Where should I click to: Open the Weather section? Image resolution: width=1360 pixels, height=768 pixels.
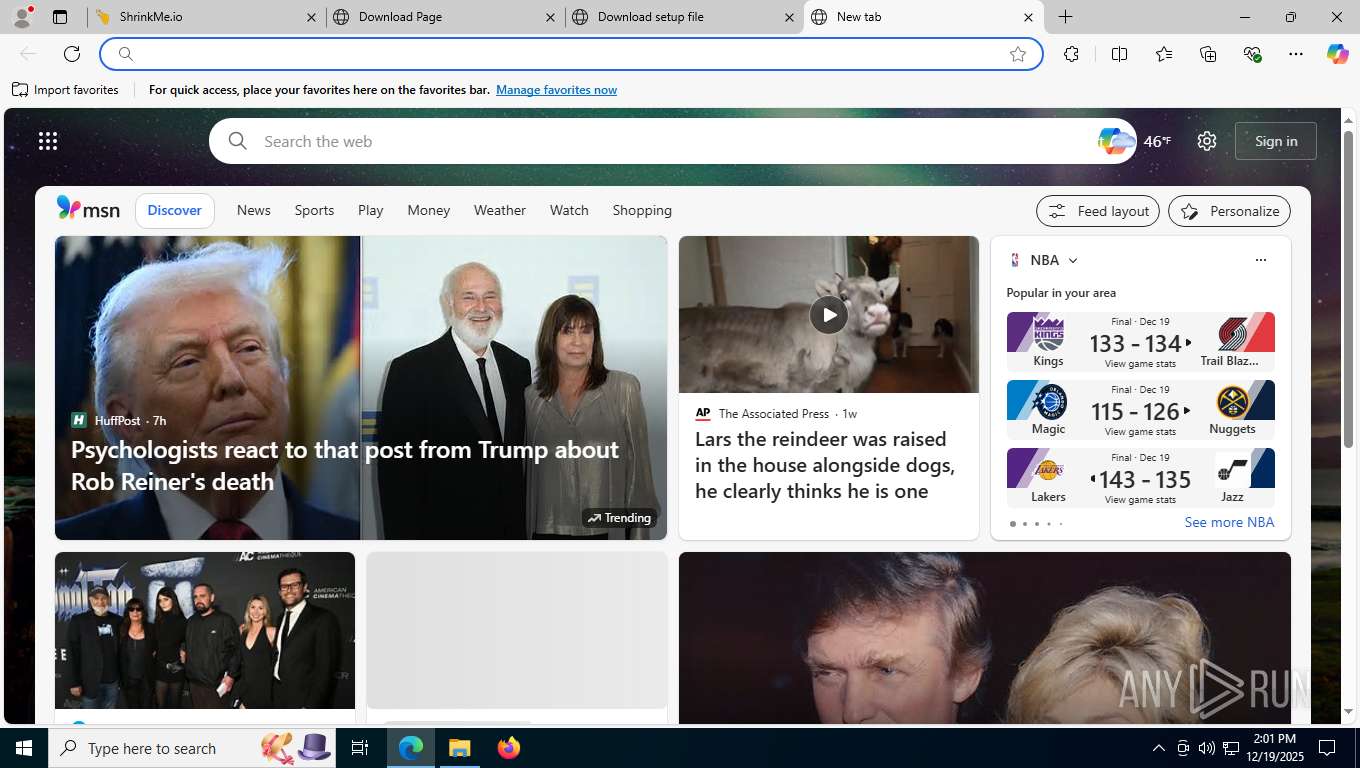[x=499, y=210]
